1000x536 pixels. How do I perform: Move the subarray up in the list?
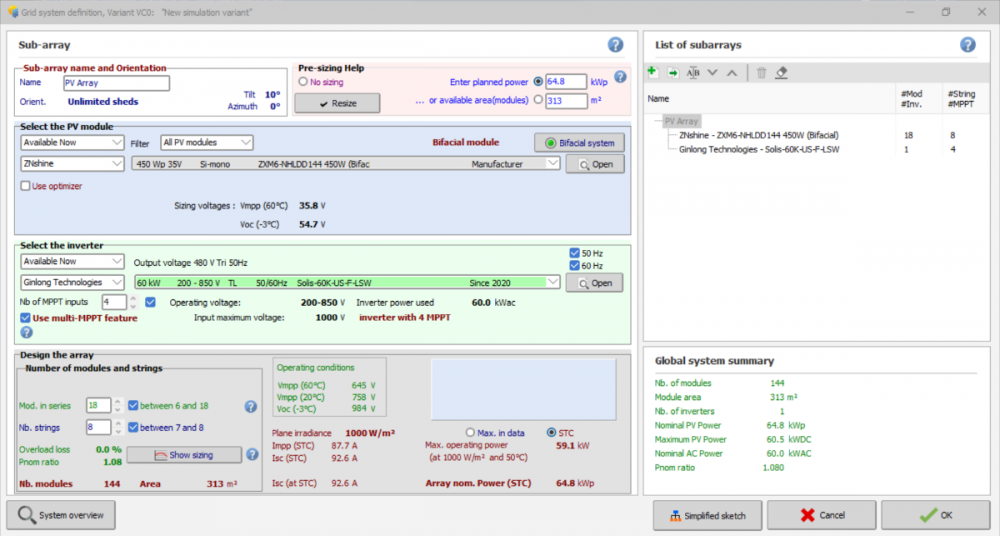point(732,72)
